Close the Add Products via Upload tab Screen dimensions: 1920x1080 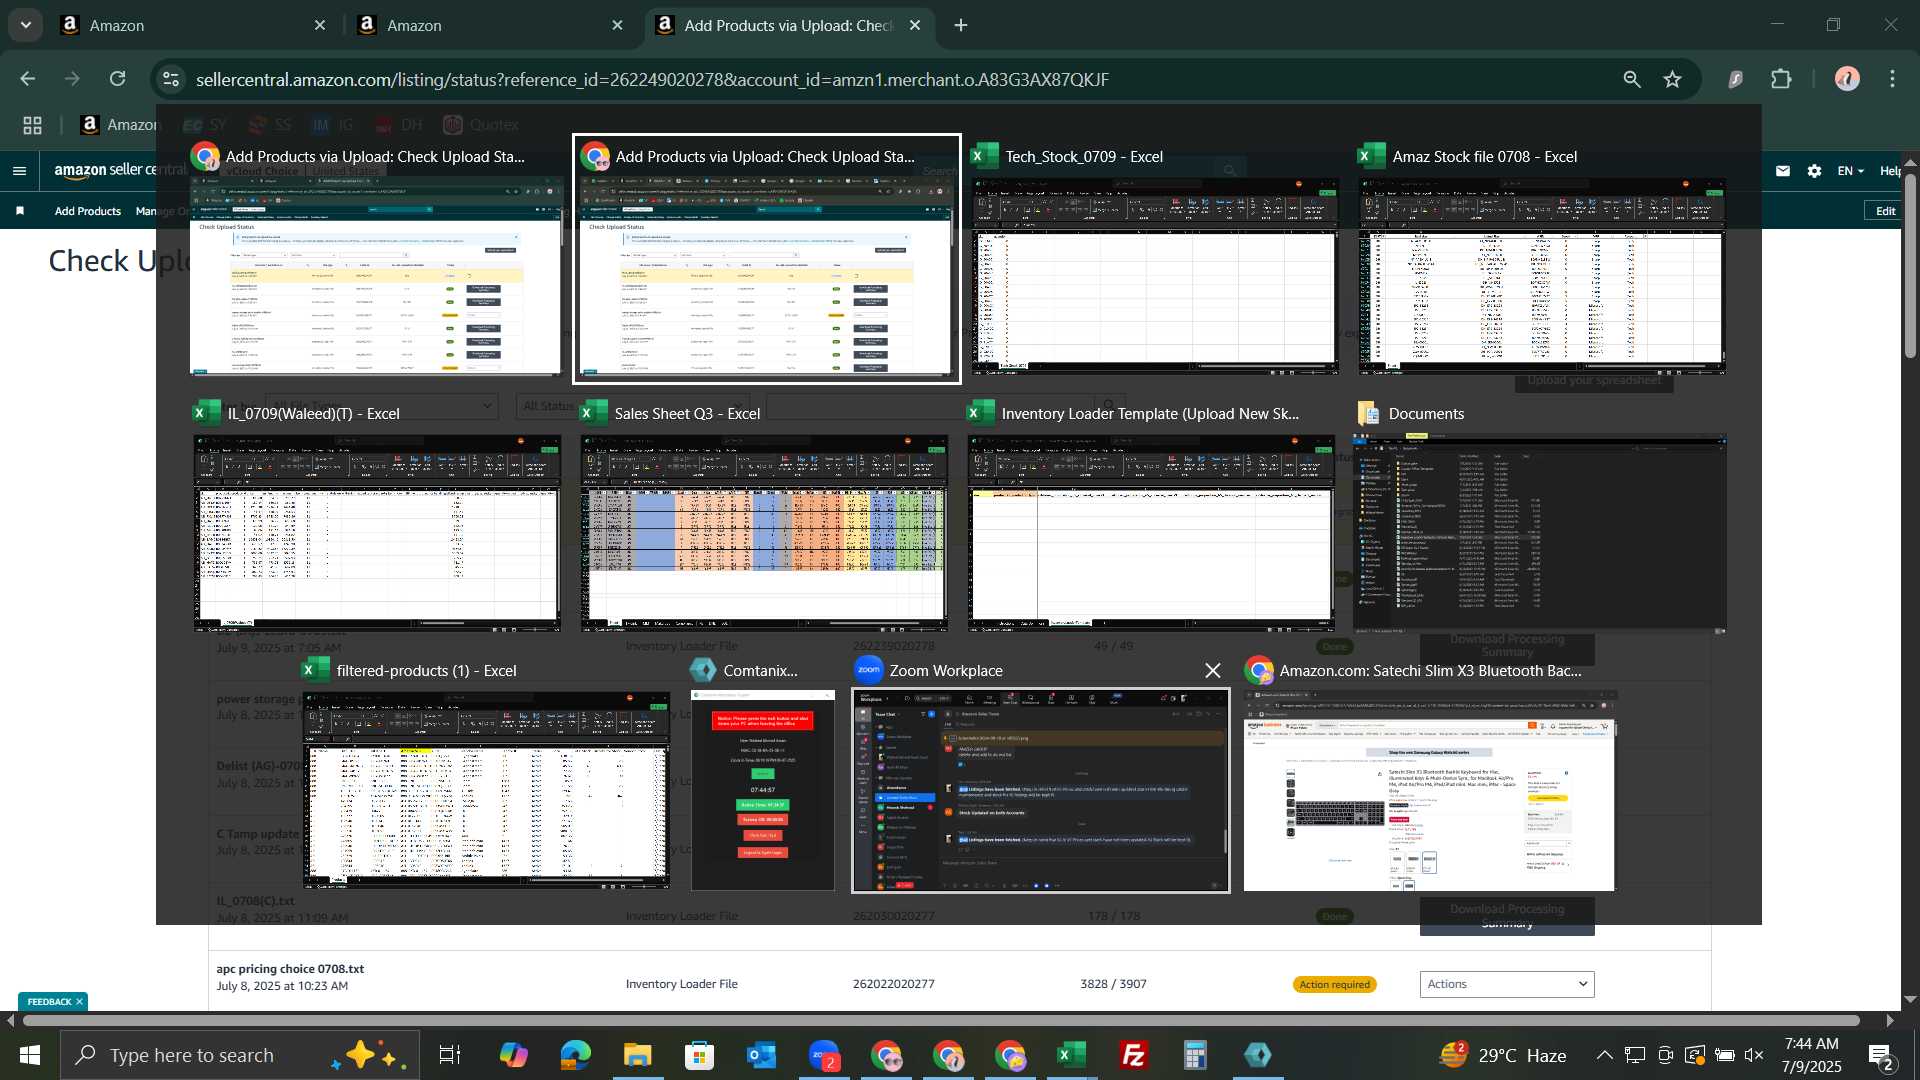pos(915,25)
